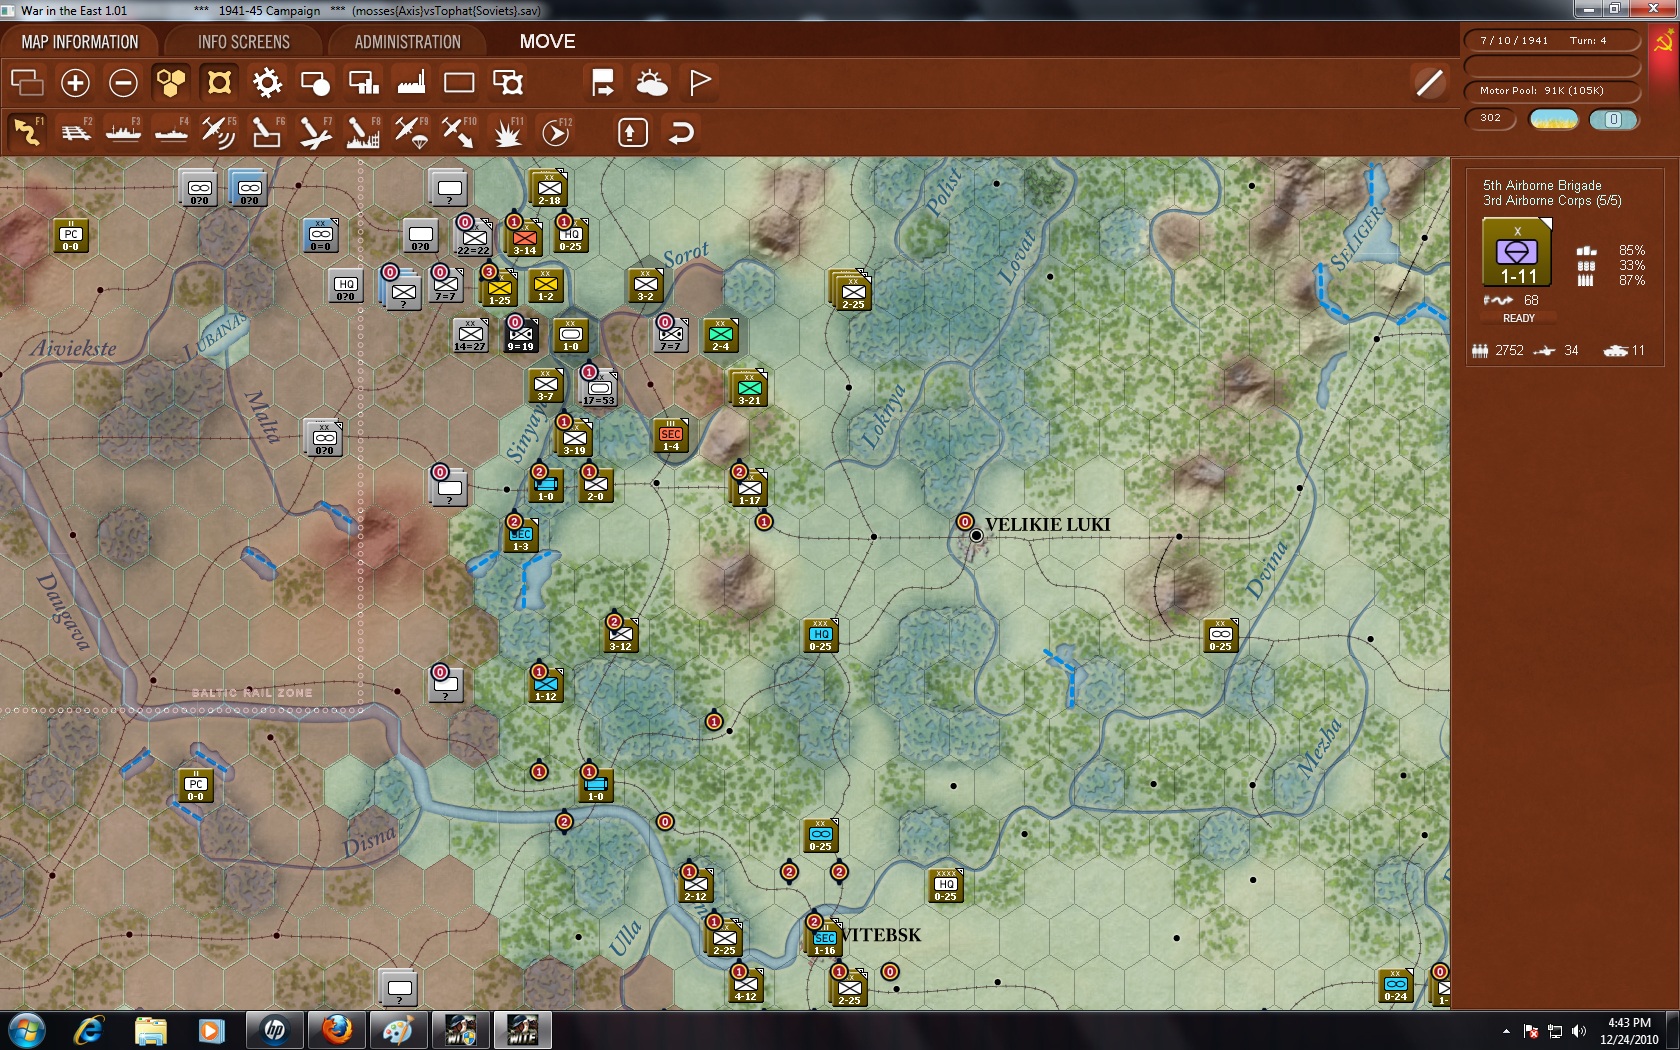Switch to Paint on the taskbar
The width and height of the screenshot is (1680, 1050).
[398, 1030]
